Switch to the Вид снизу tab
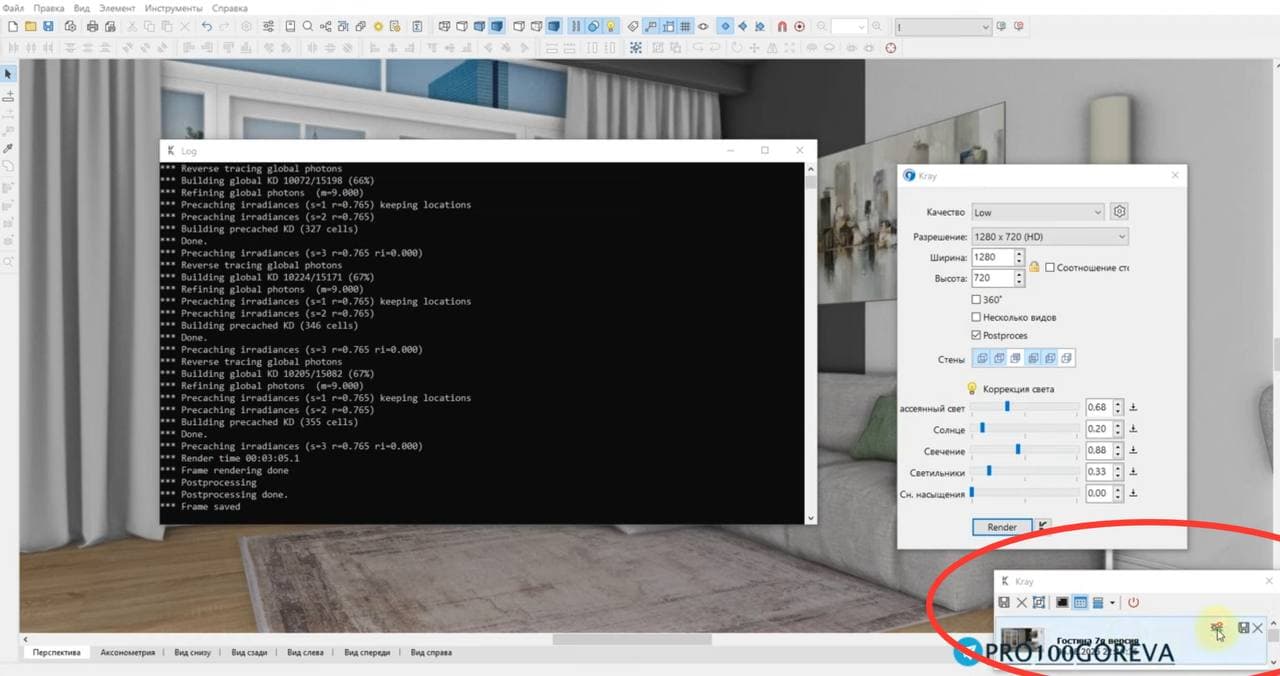1280x676 pixels. tap(193, 652)
